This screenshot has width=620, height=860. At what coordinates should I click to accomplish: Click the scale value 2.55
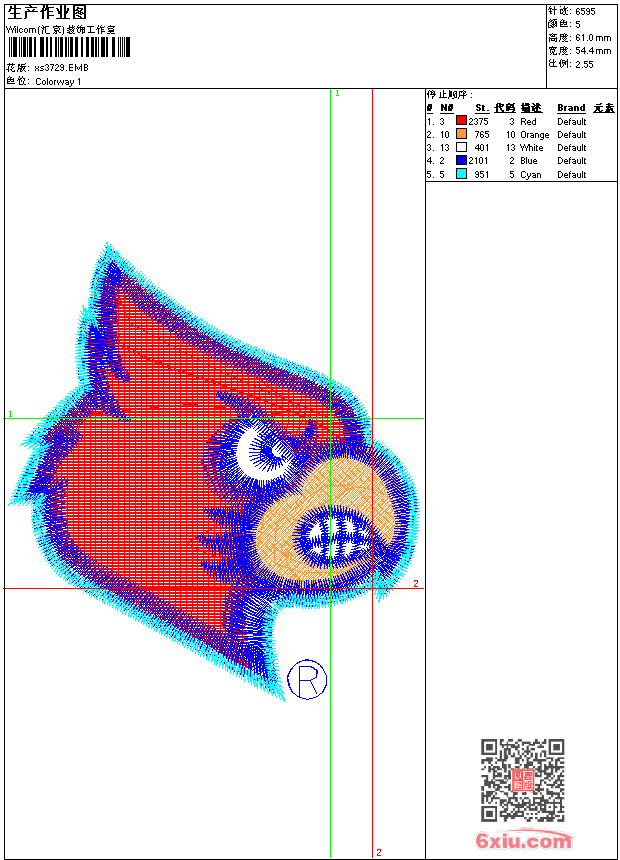point(584,65)
